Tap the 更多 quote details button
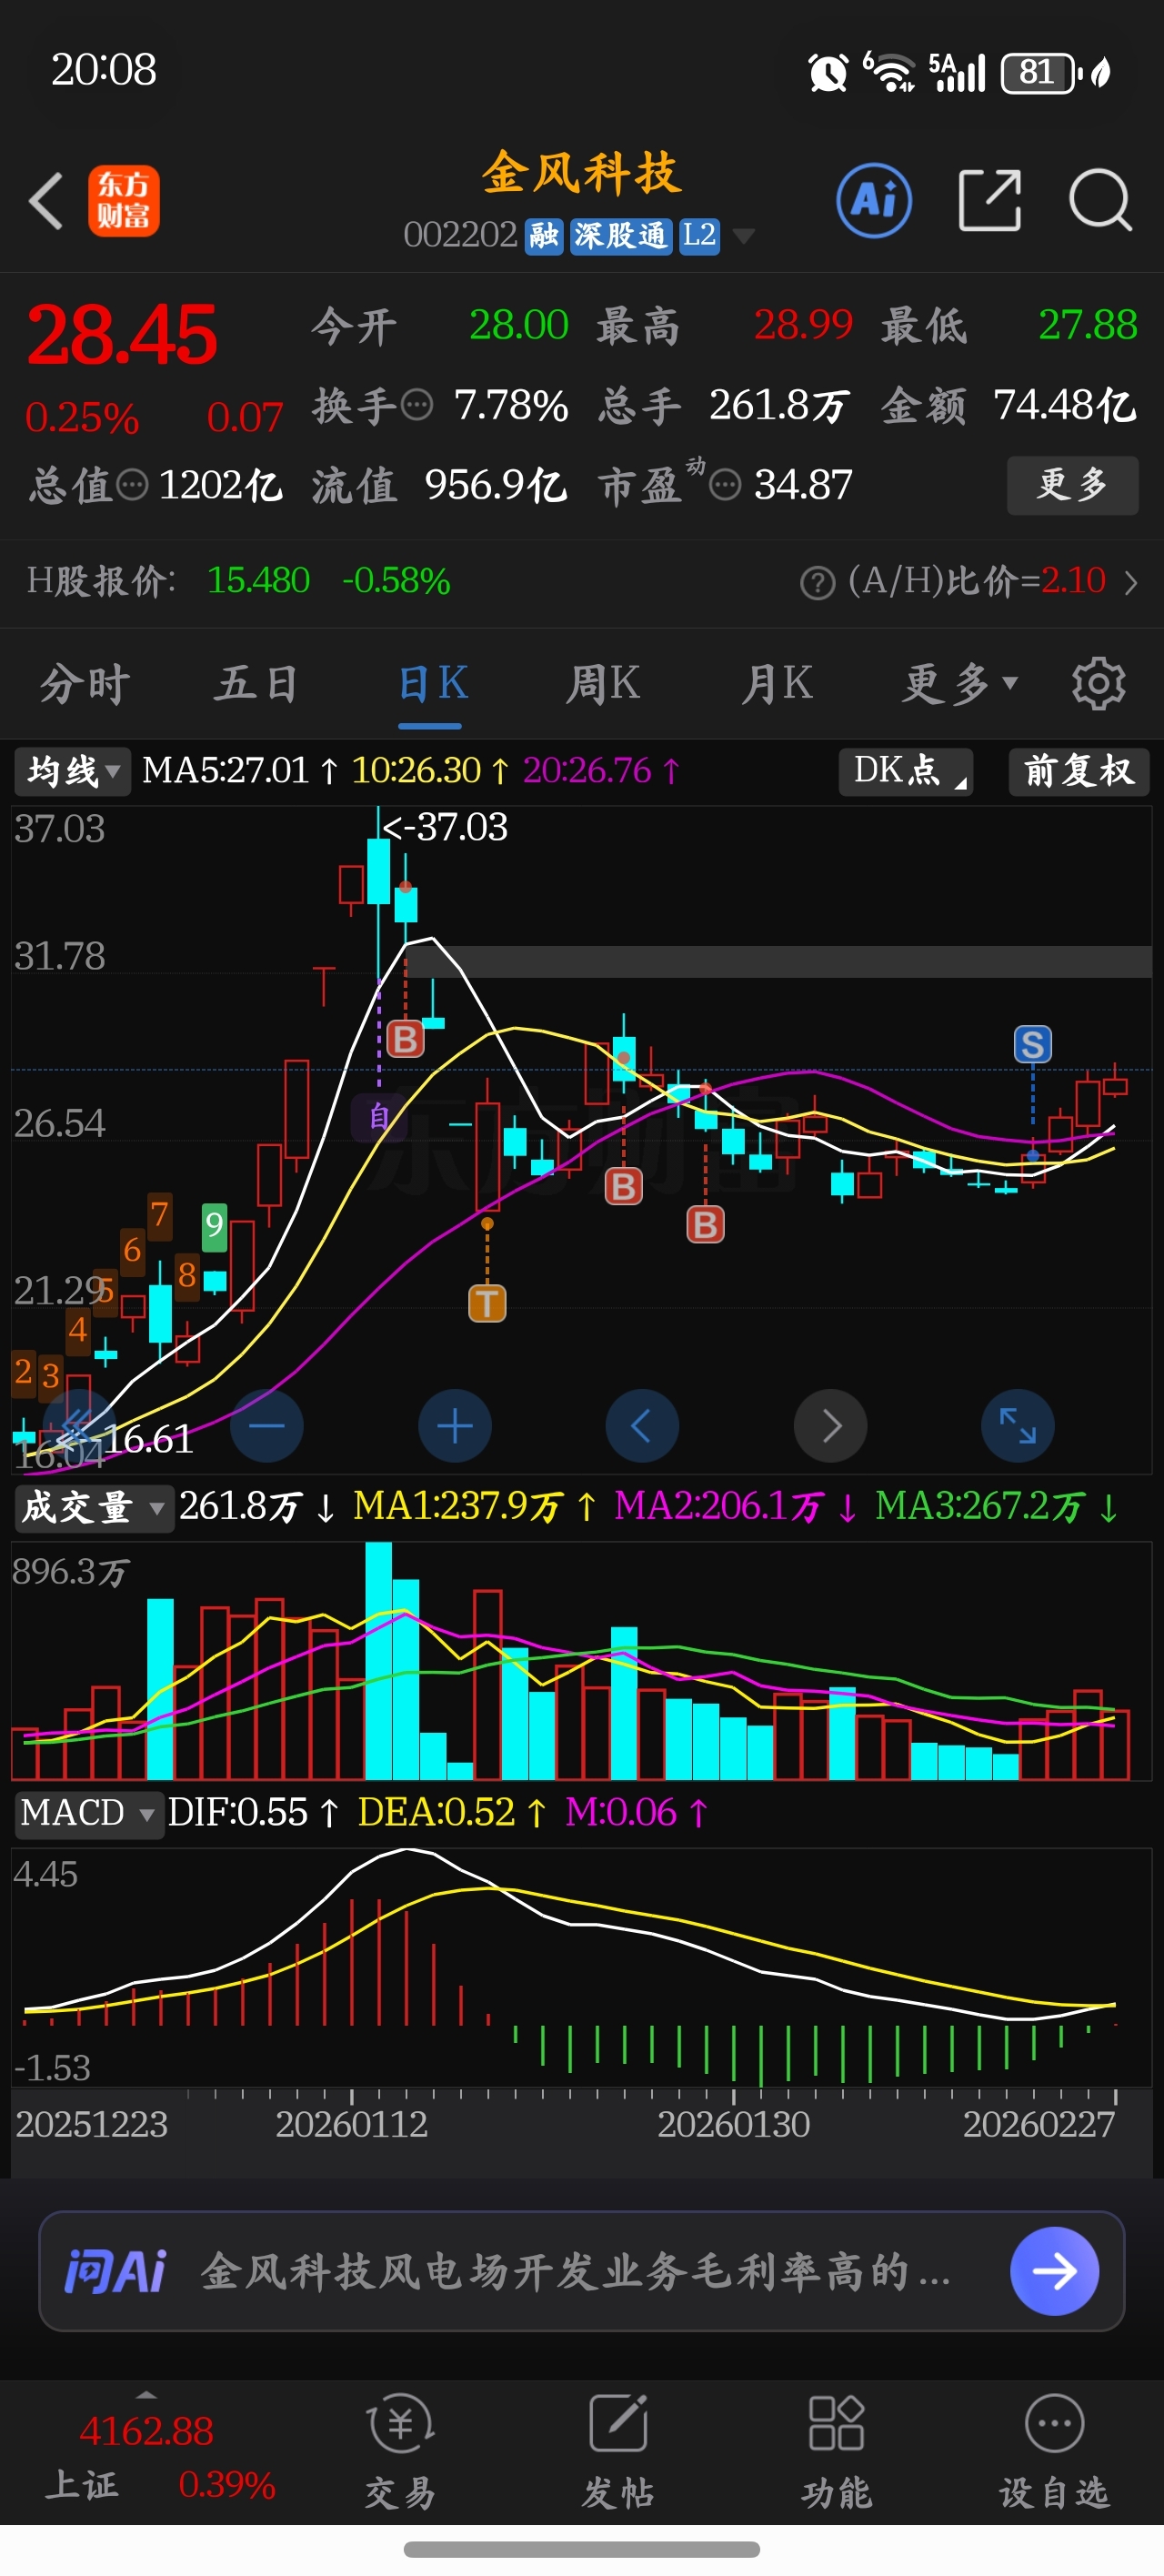Viewport: 1164px width, 2576px height. 1072,485
